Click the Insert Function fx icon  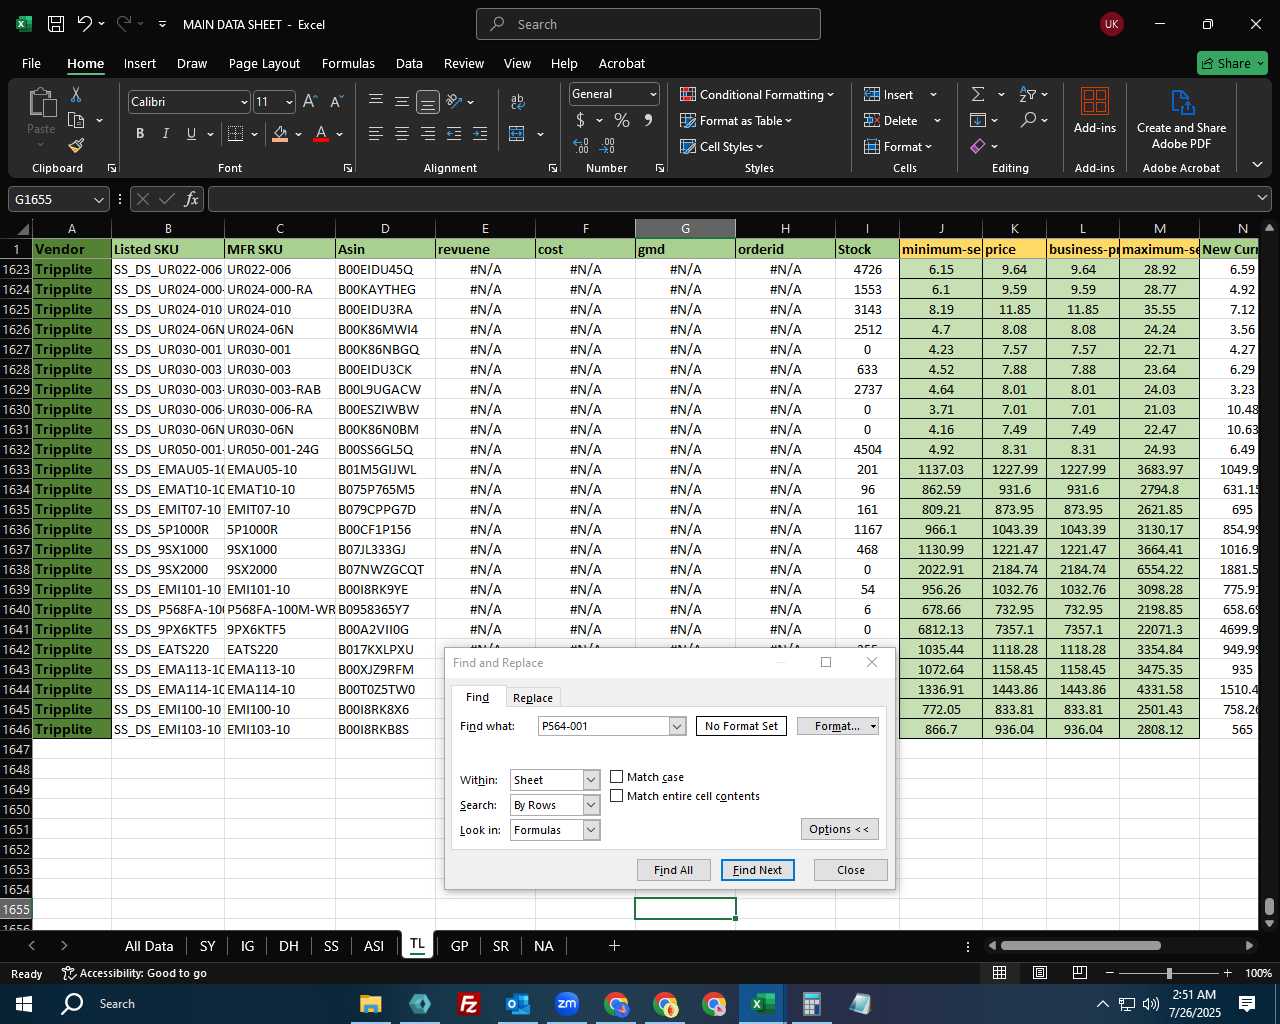[192, 199]
